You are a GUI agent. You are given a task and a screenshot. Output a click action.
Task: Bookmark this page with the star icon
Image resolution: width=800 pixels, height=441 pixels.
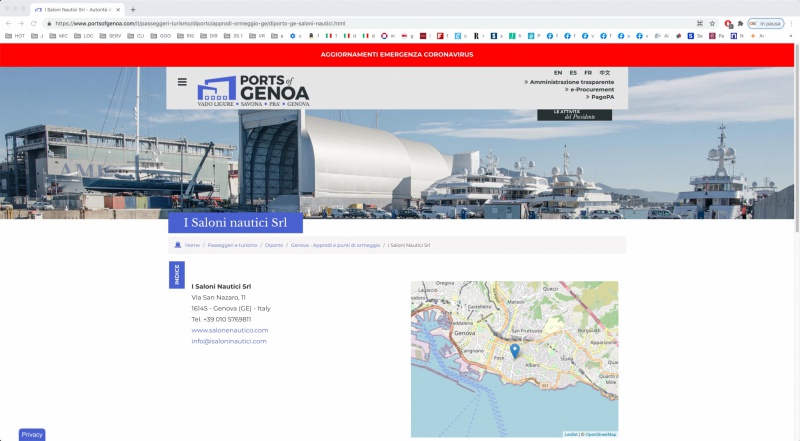pos(712,23)
